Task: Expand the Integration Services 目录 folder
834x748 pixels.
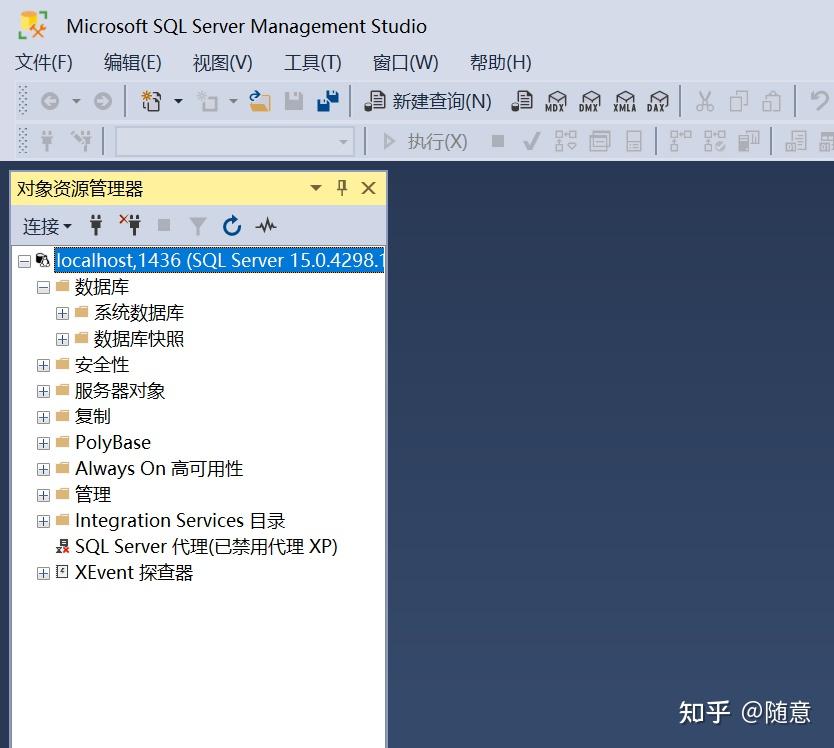Action: tap(43, 521)
